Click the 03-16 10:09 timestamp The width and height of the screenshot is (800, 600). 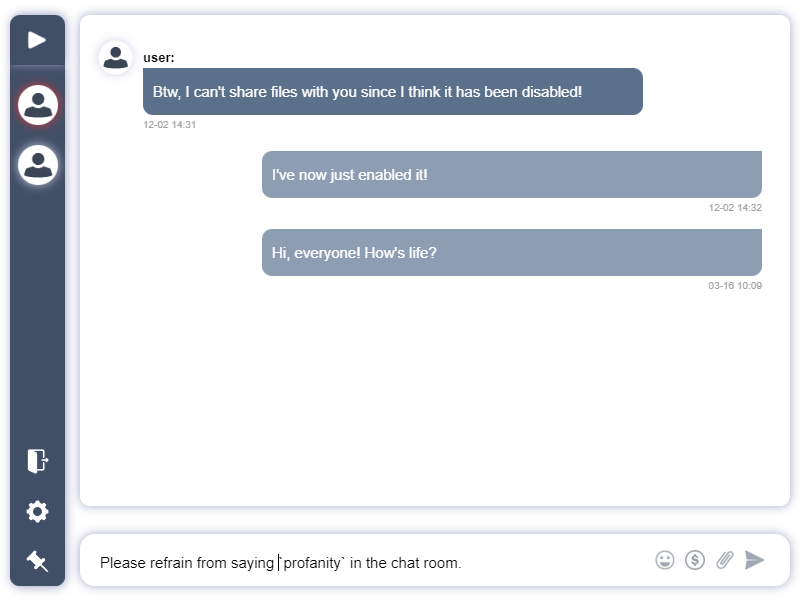pyautogui.click(x=735, y=286)
